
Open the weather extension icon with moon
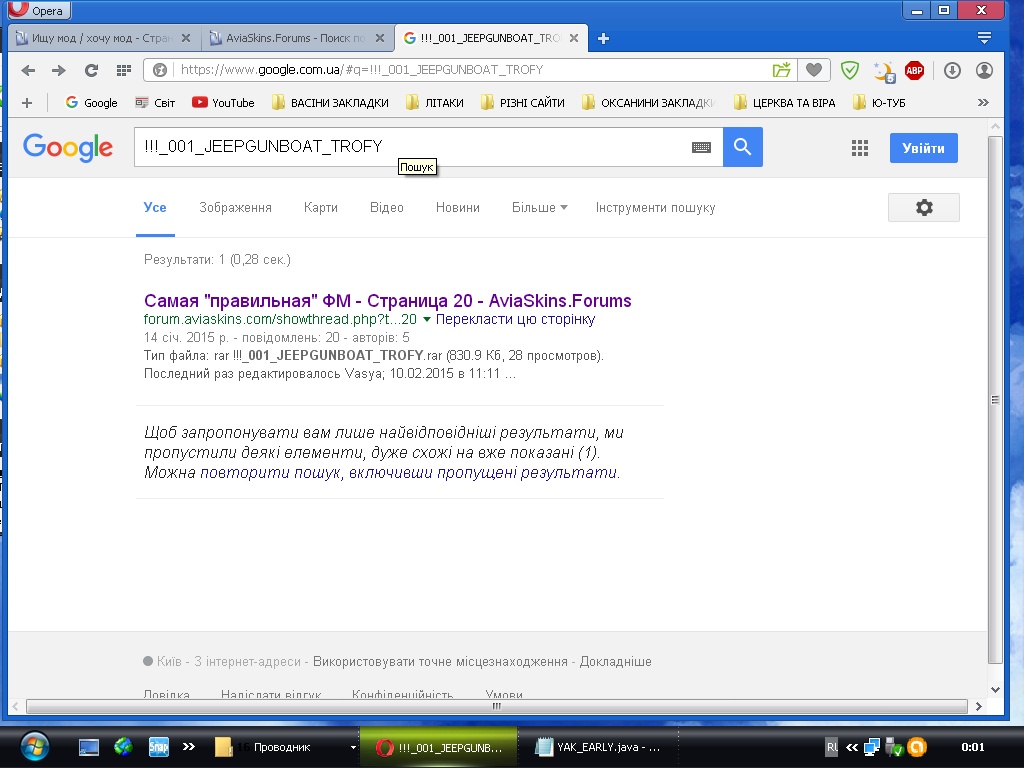884,71
